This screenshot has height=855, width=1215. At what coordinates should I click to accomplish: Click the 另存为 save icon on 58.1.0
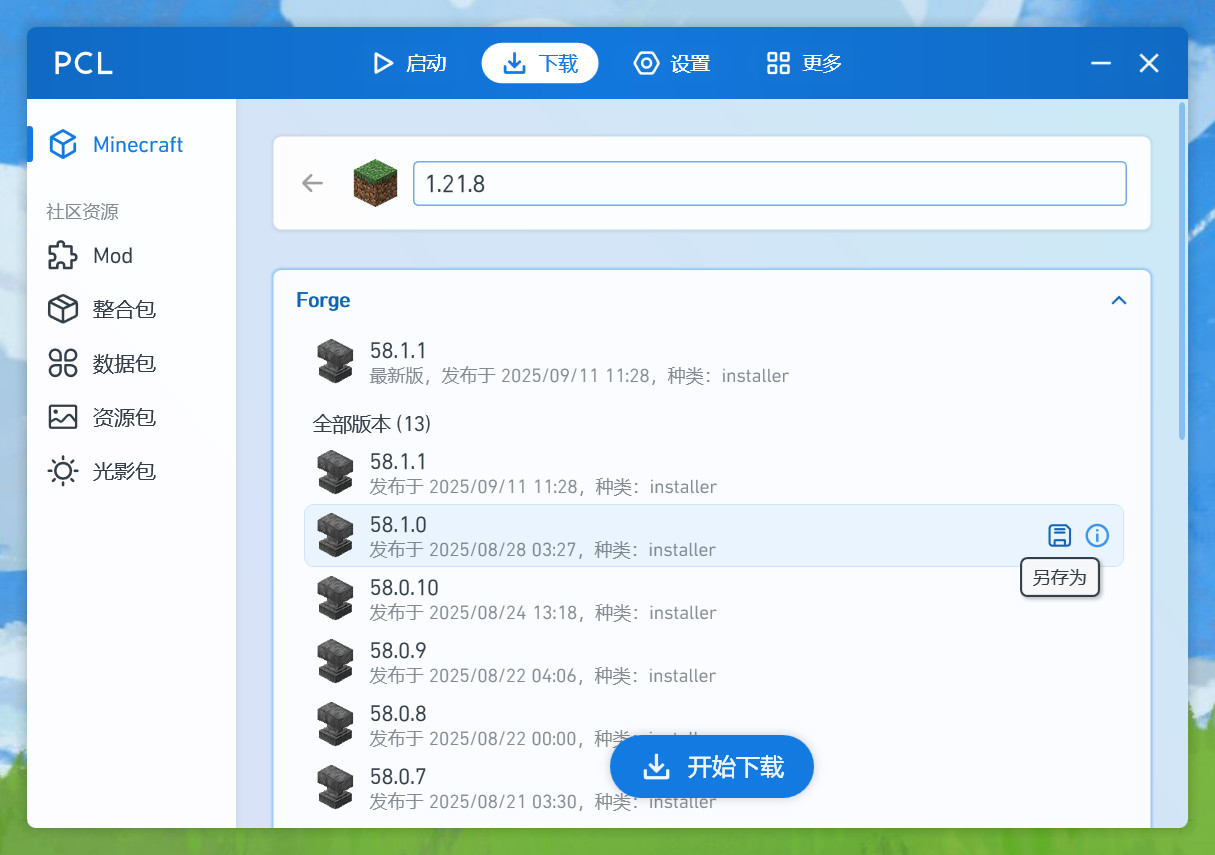tap(1060, 536)
